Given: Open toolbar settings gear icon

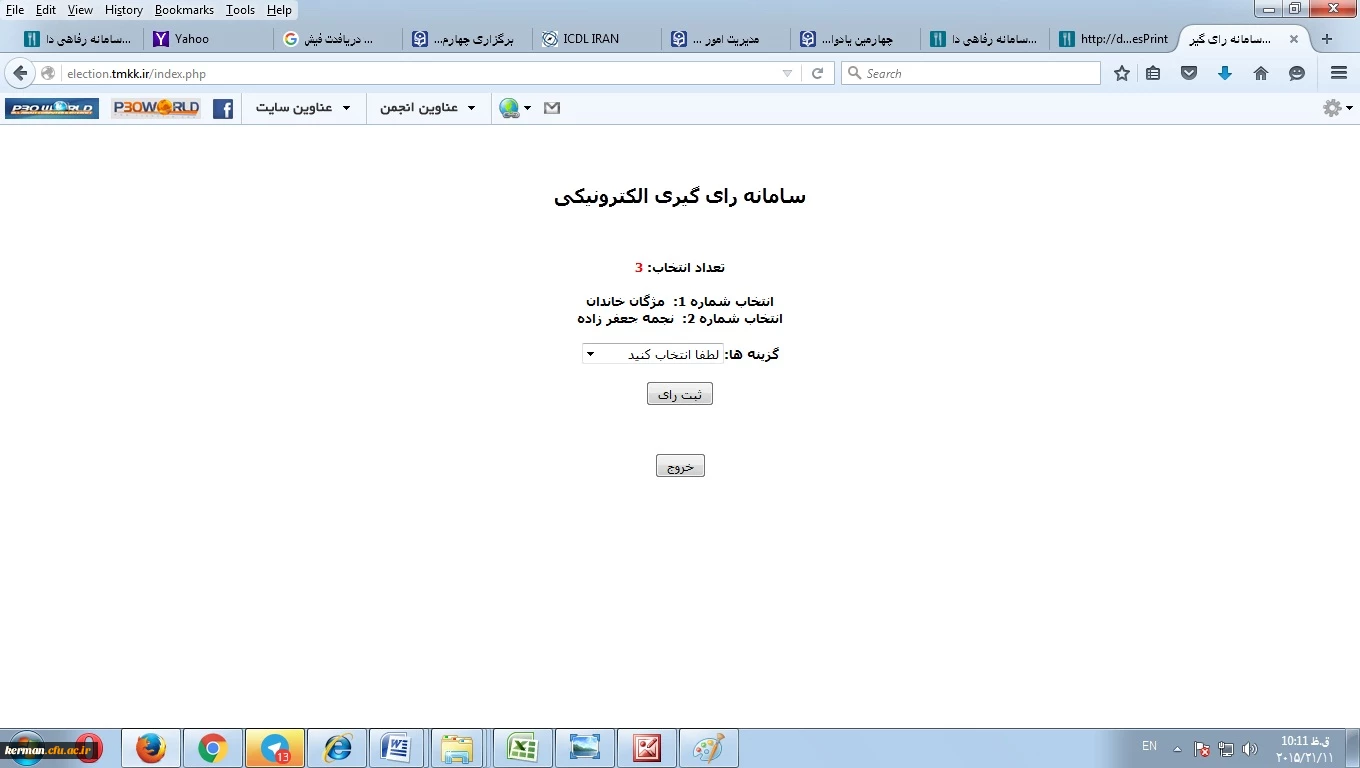Looking at the screenshot, I should coord(1336,108).
